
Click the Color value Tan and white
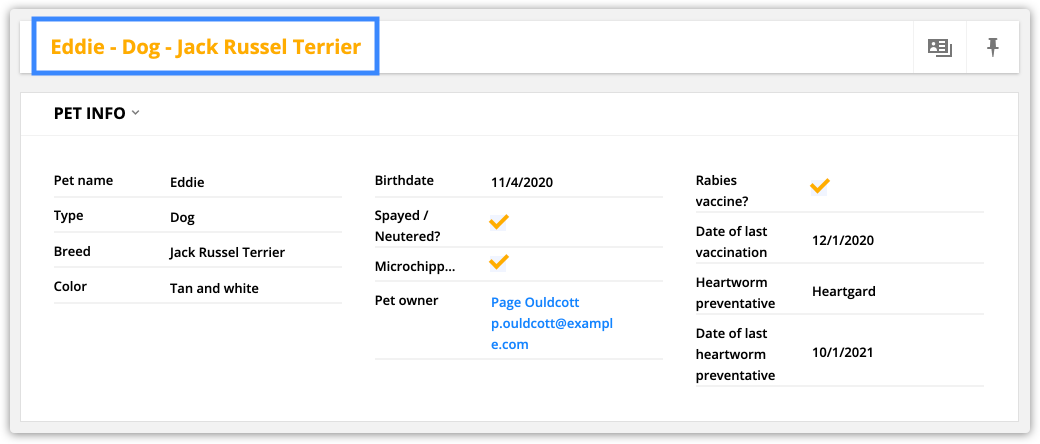point(214,288)
